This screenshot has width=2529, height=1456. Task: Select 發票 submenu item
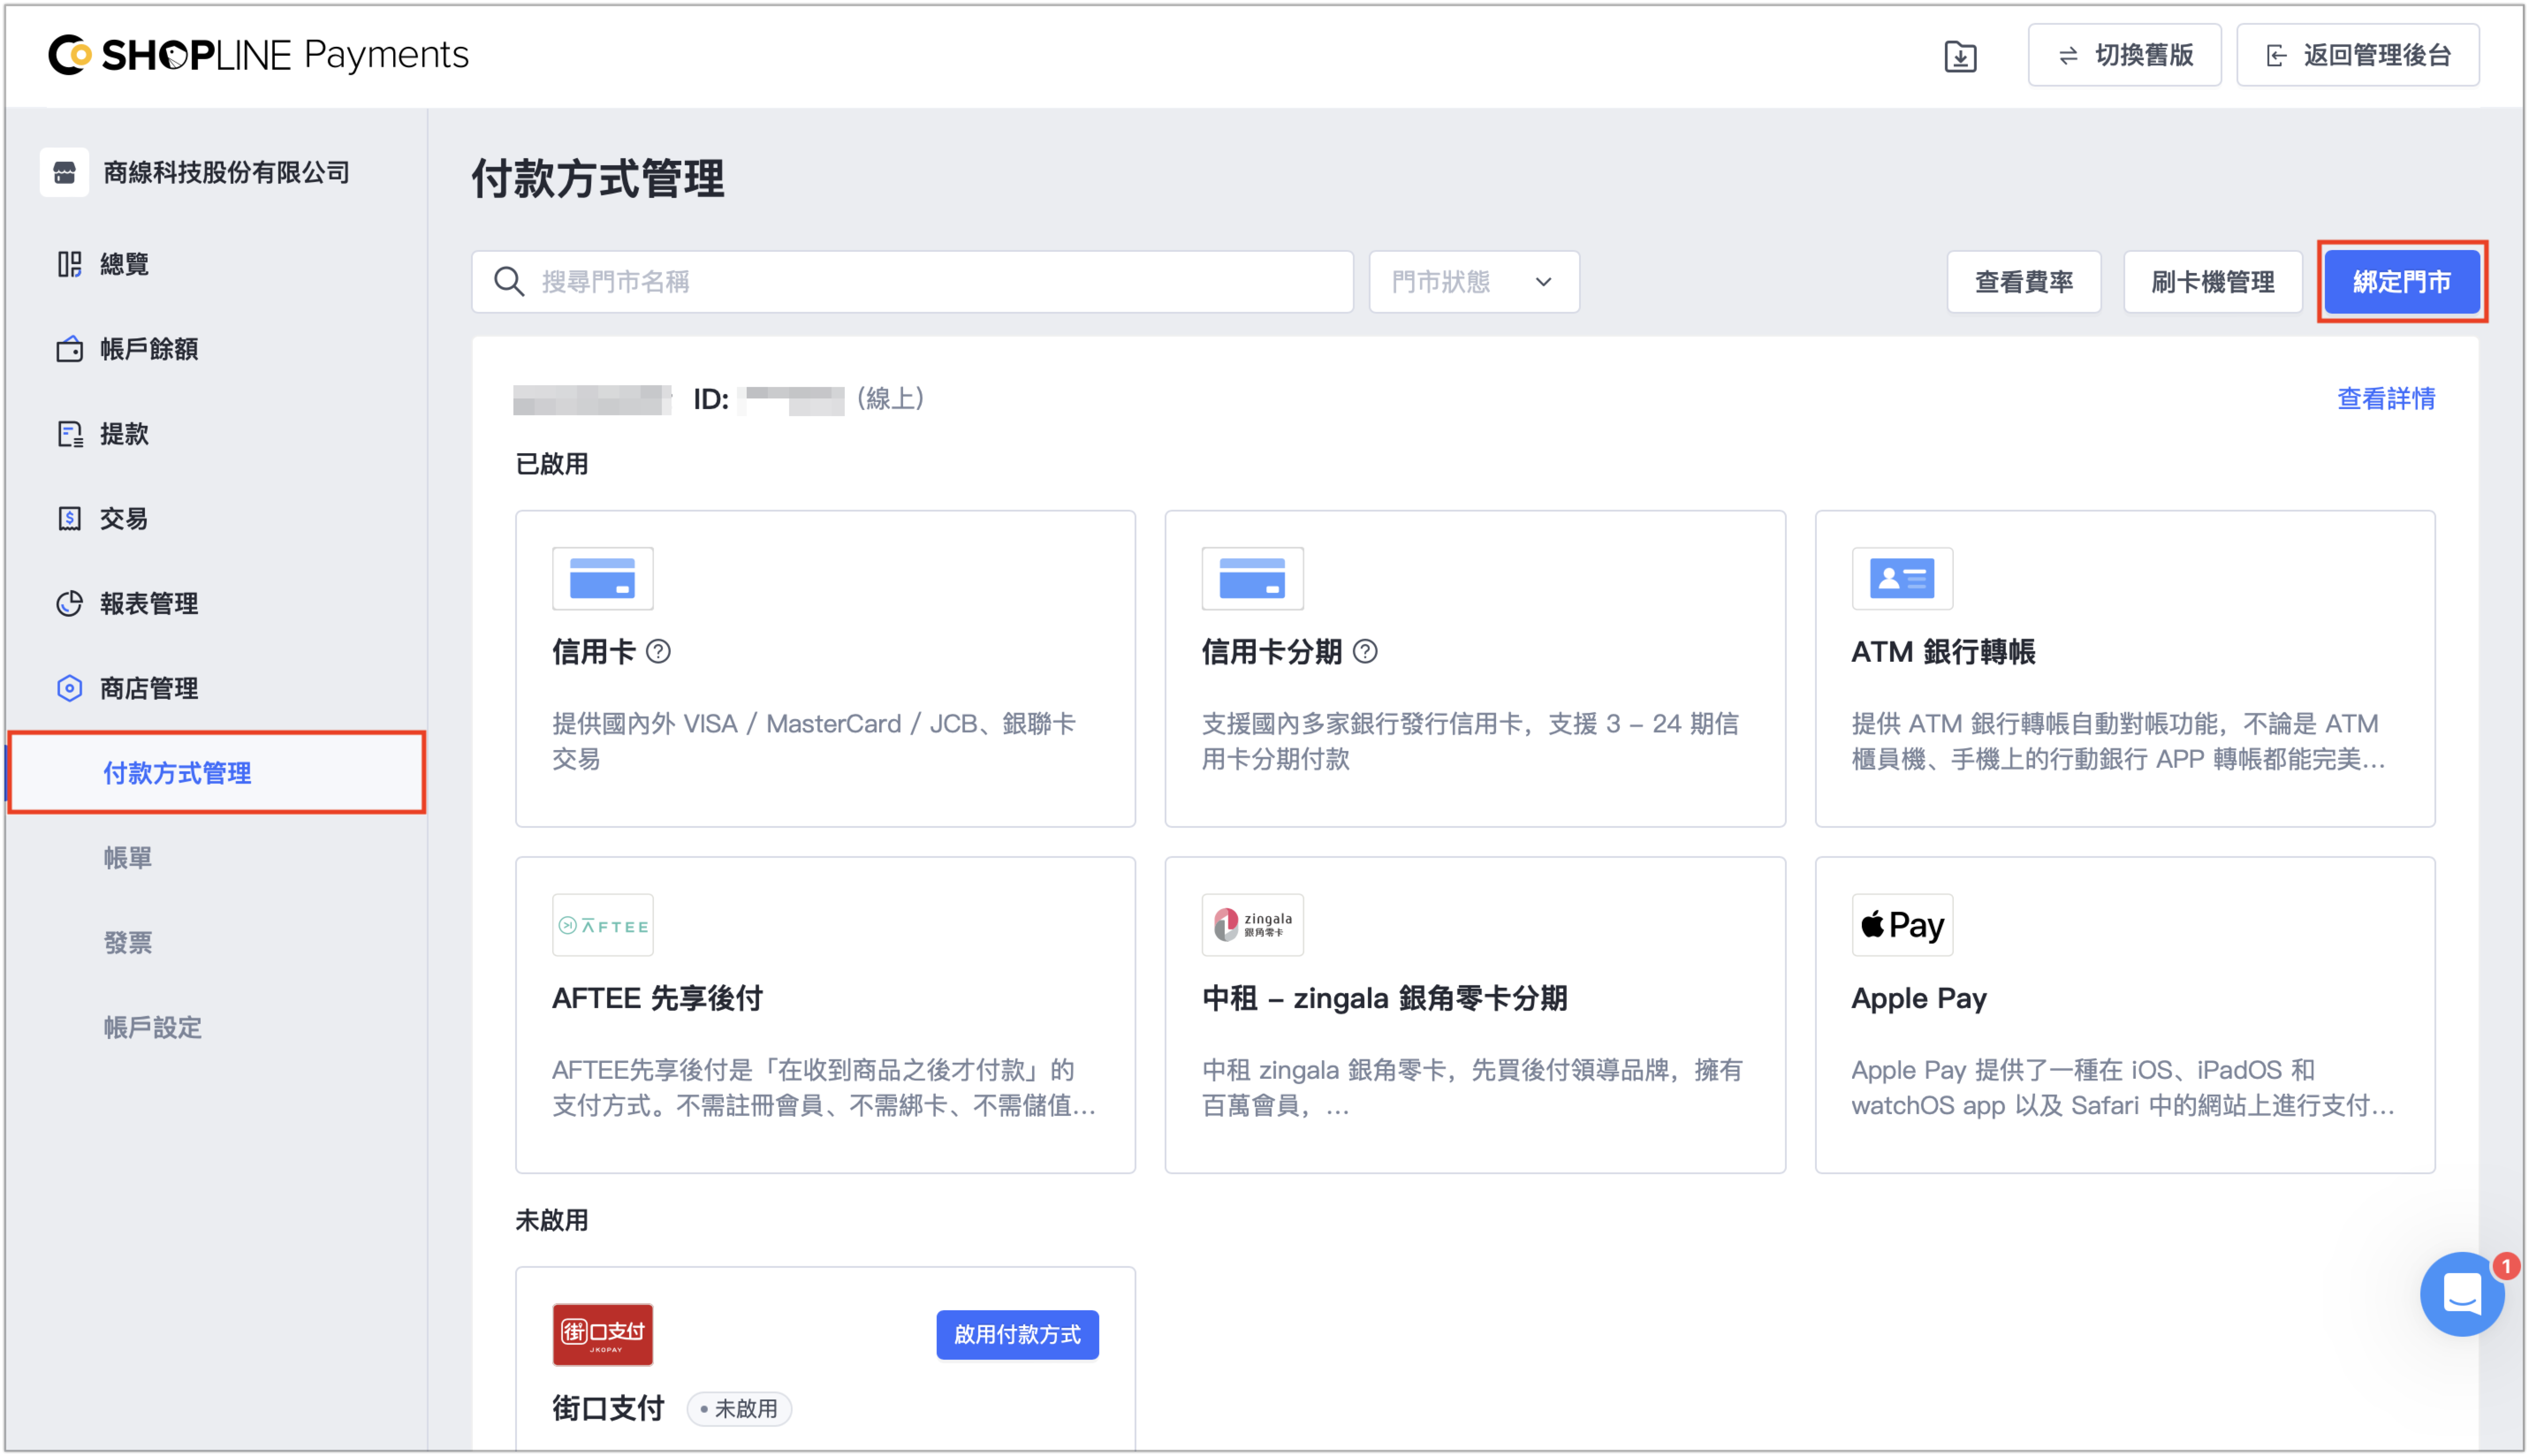pos(128,943)
